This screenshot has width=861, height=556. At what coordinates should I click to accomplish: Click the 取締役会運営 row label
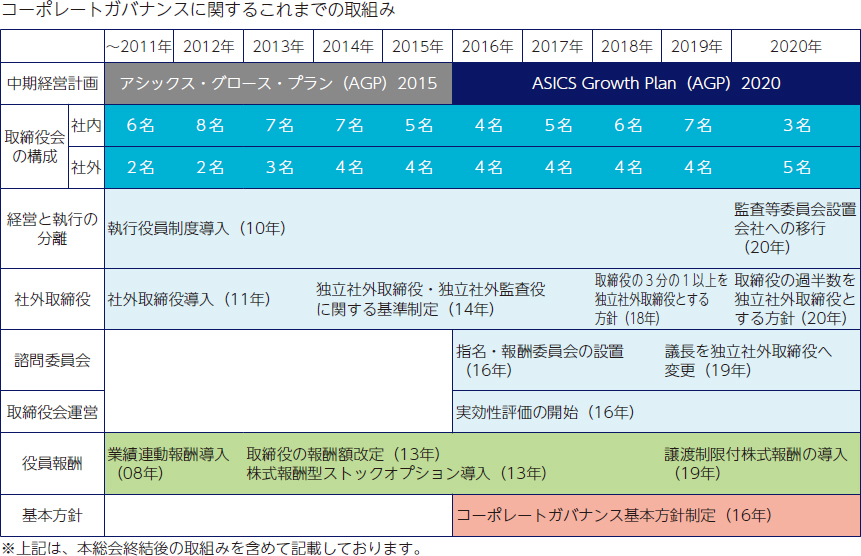[x=52, y=412]
